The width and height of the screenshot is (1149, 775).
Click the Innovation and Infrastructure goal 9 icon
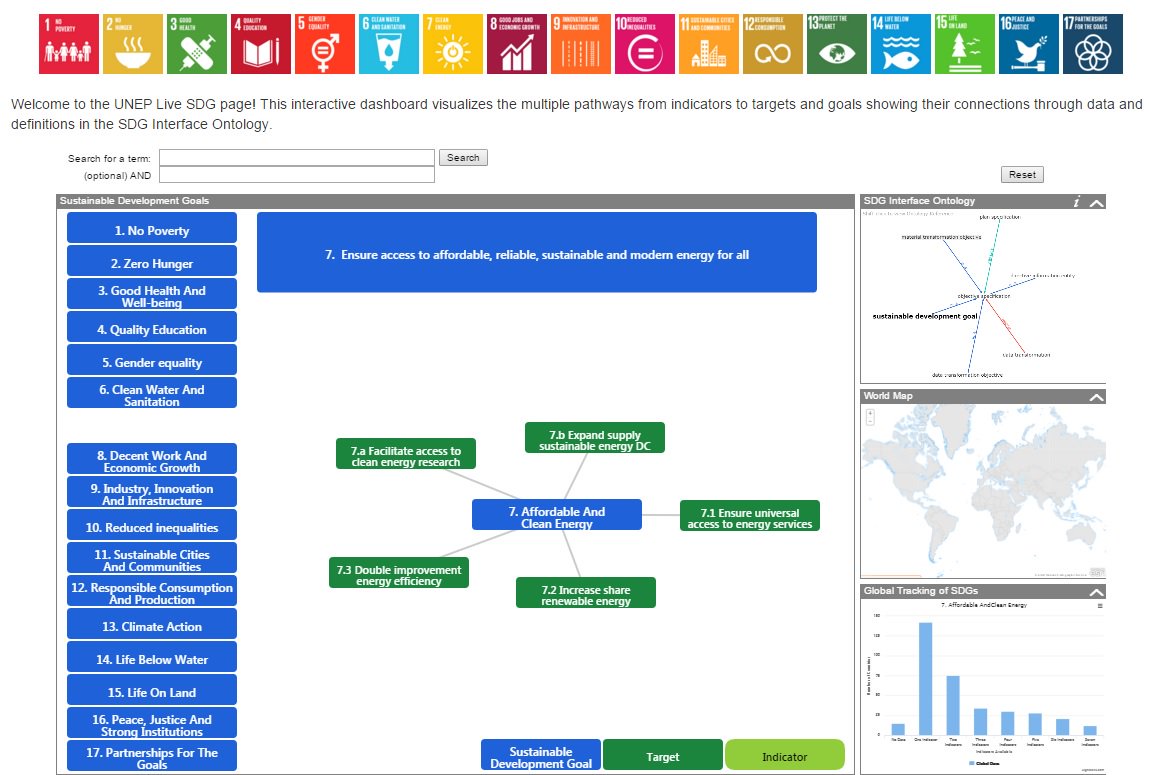pos(581,44)
